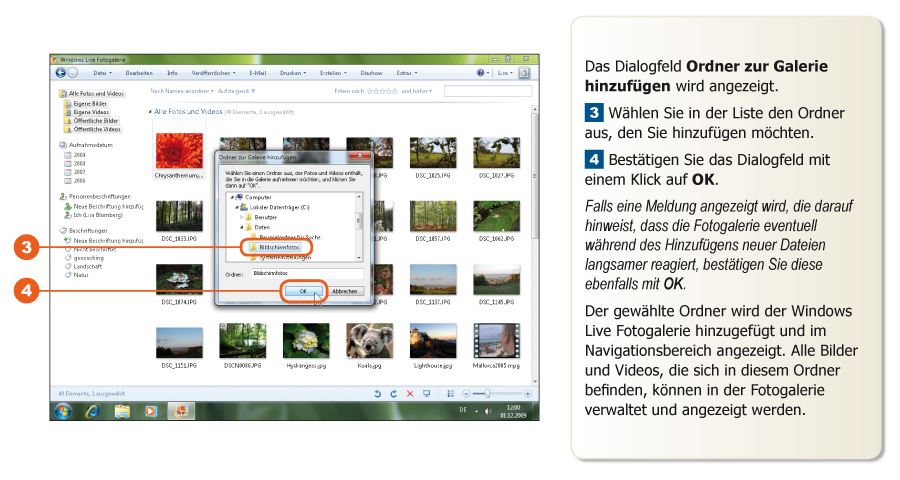Open the 'Nach Namen anordnen' dropdown
This screenshot has width=900, height=480.
[181, 91]
